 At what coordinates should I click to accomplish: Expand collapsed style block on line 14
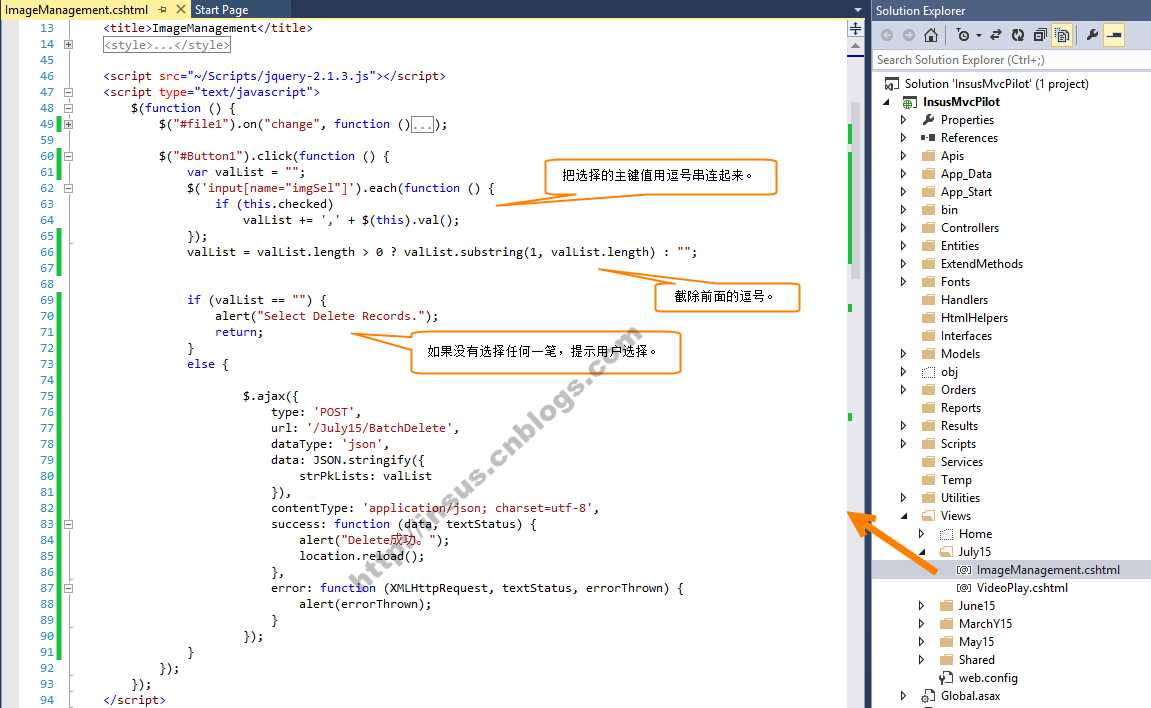68,44
